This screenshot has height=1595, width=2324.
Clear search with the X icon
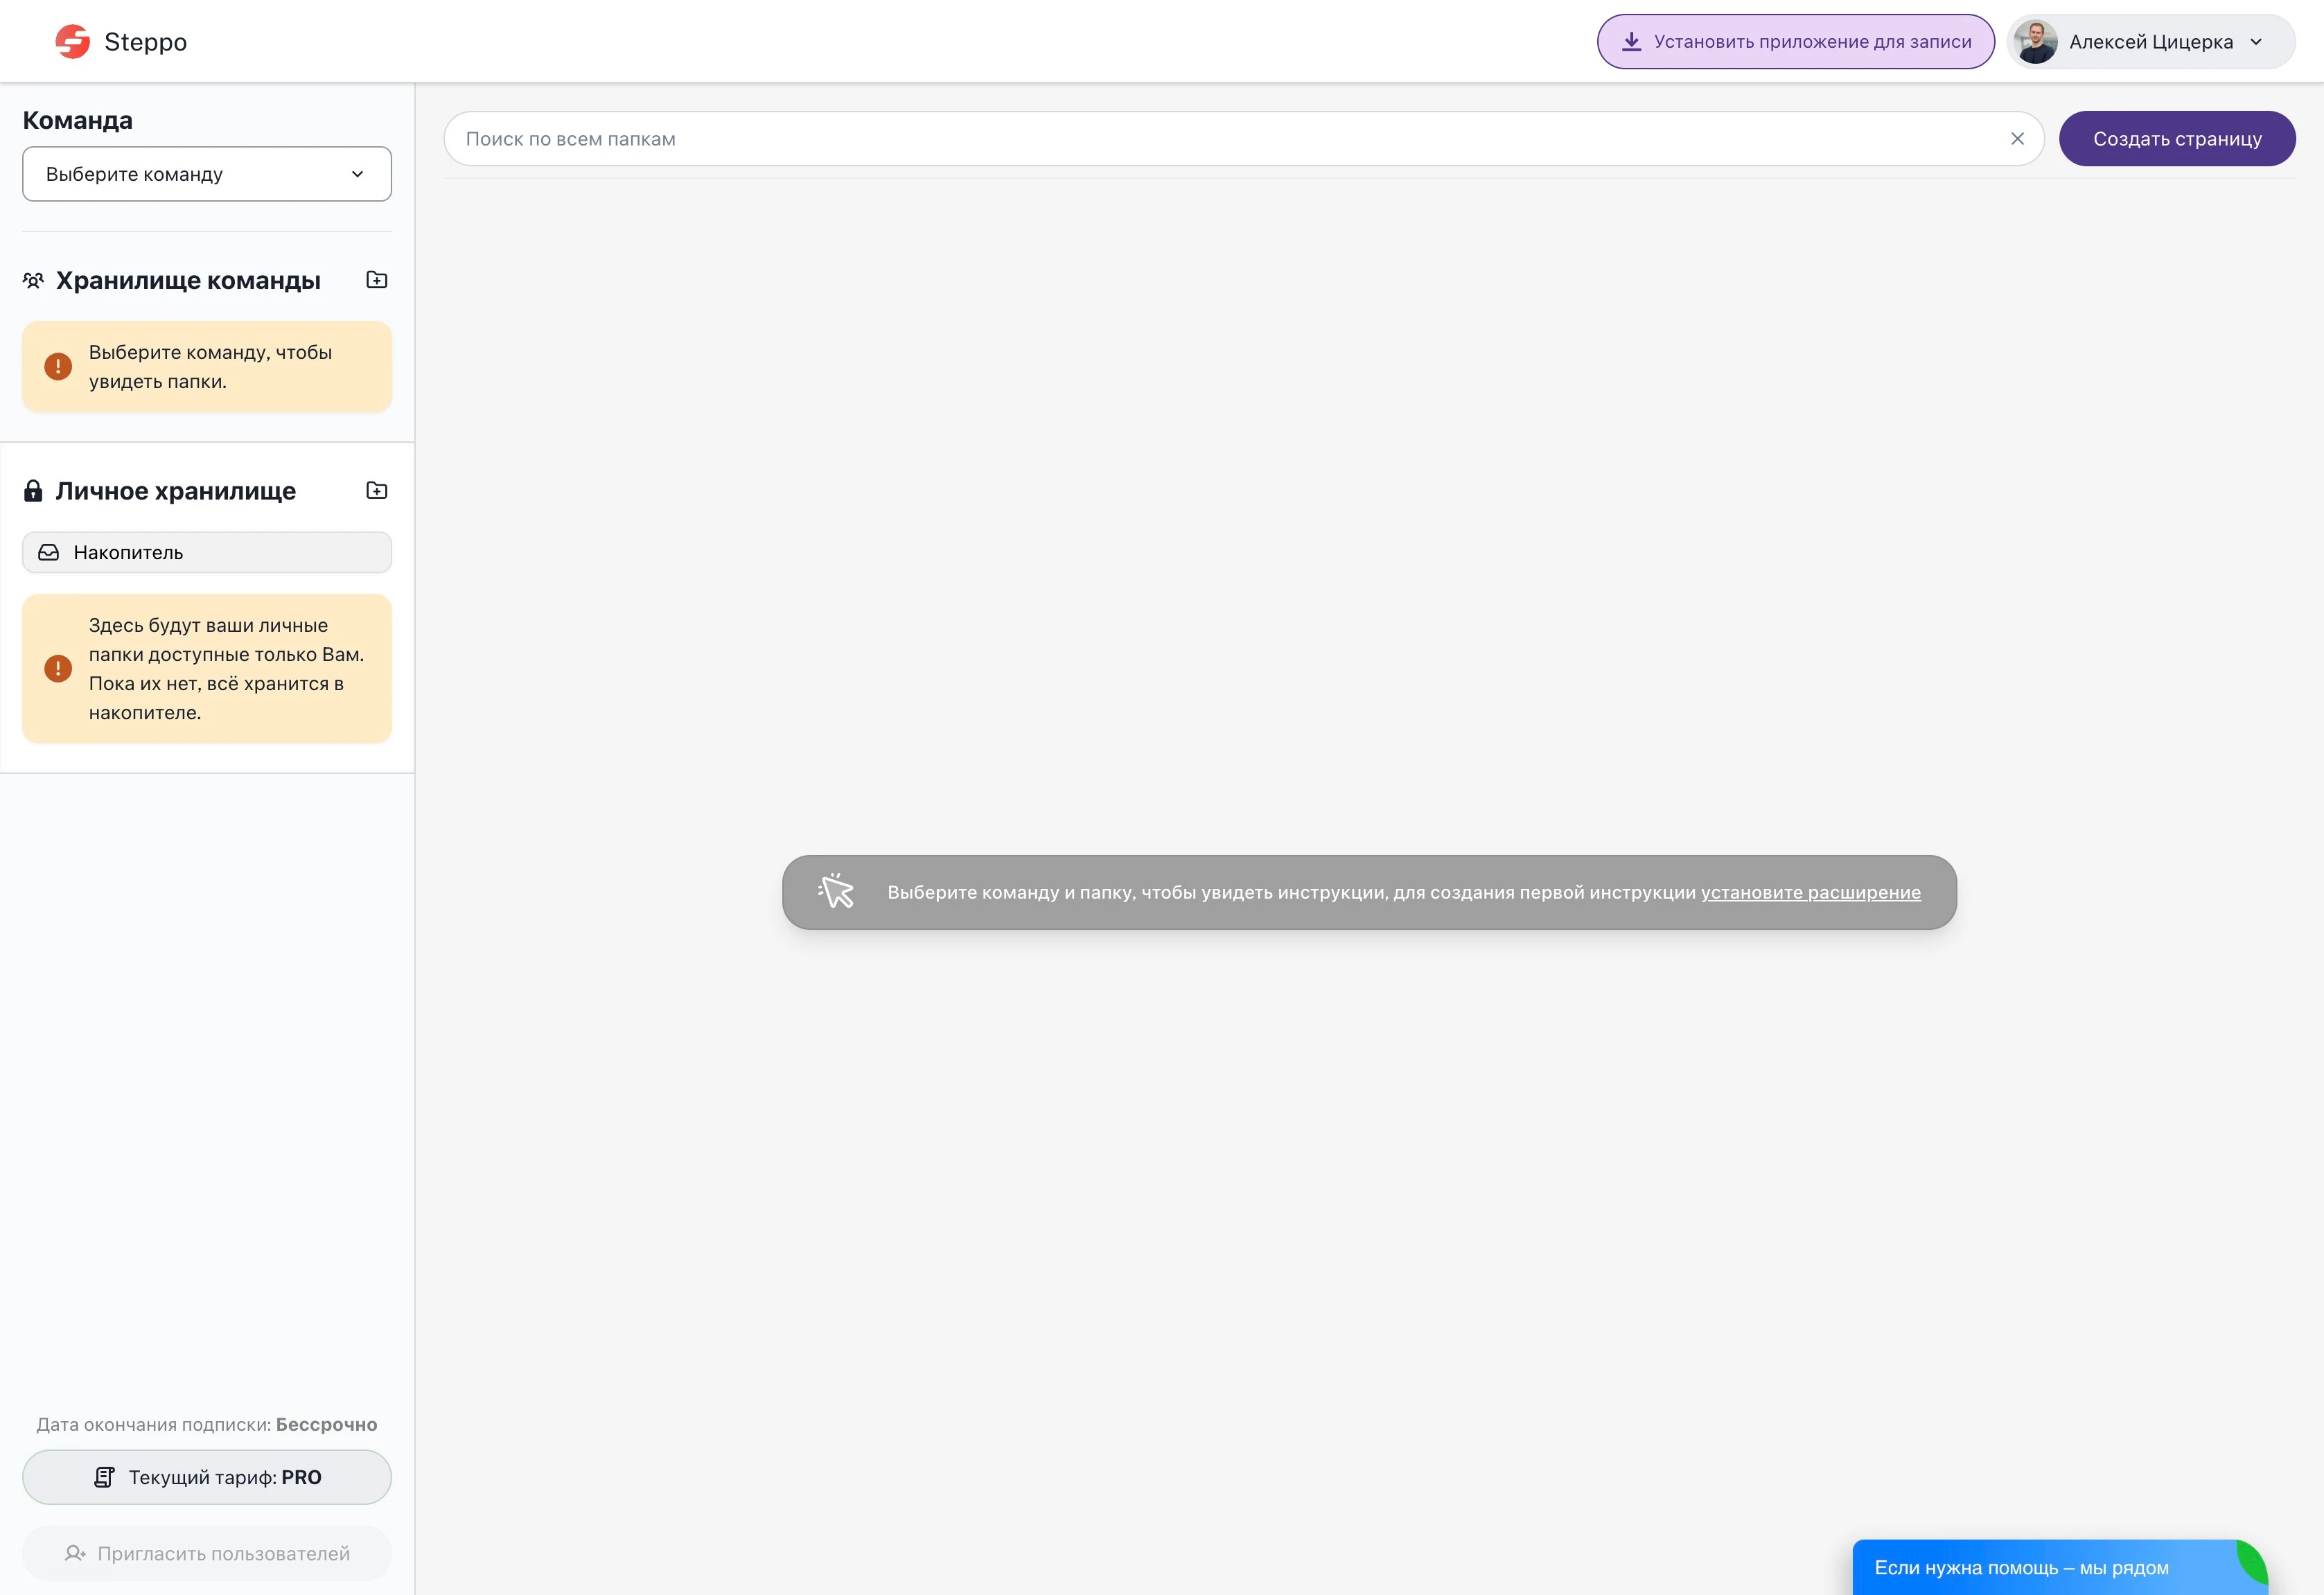click(x=2017, y=139)
